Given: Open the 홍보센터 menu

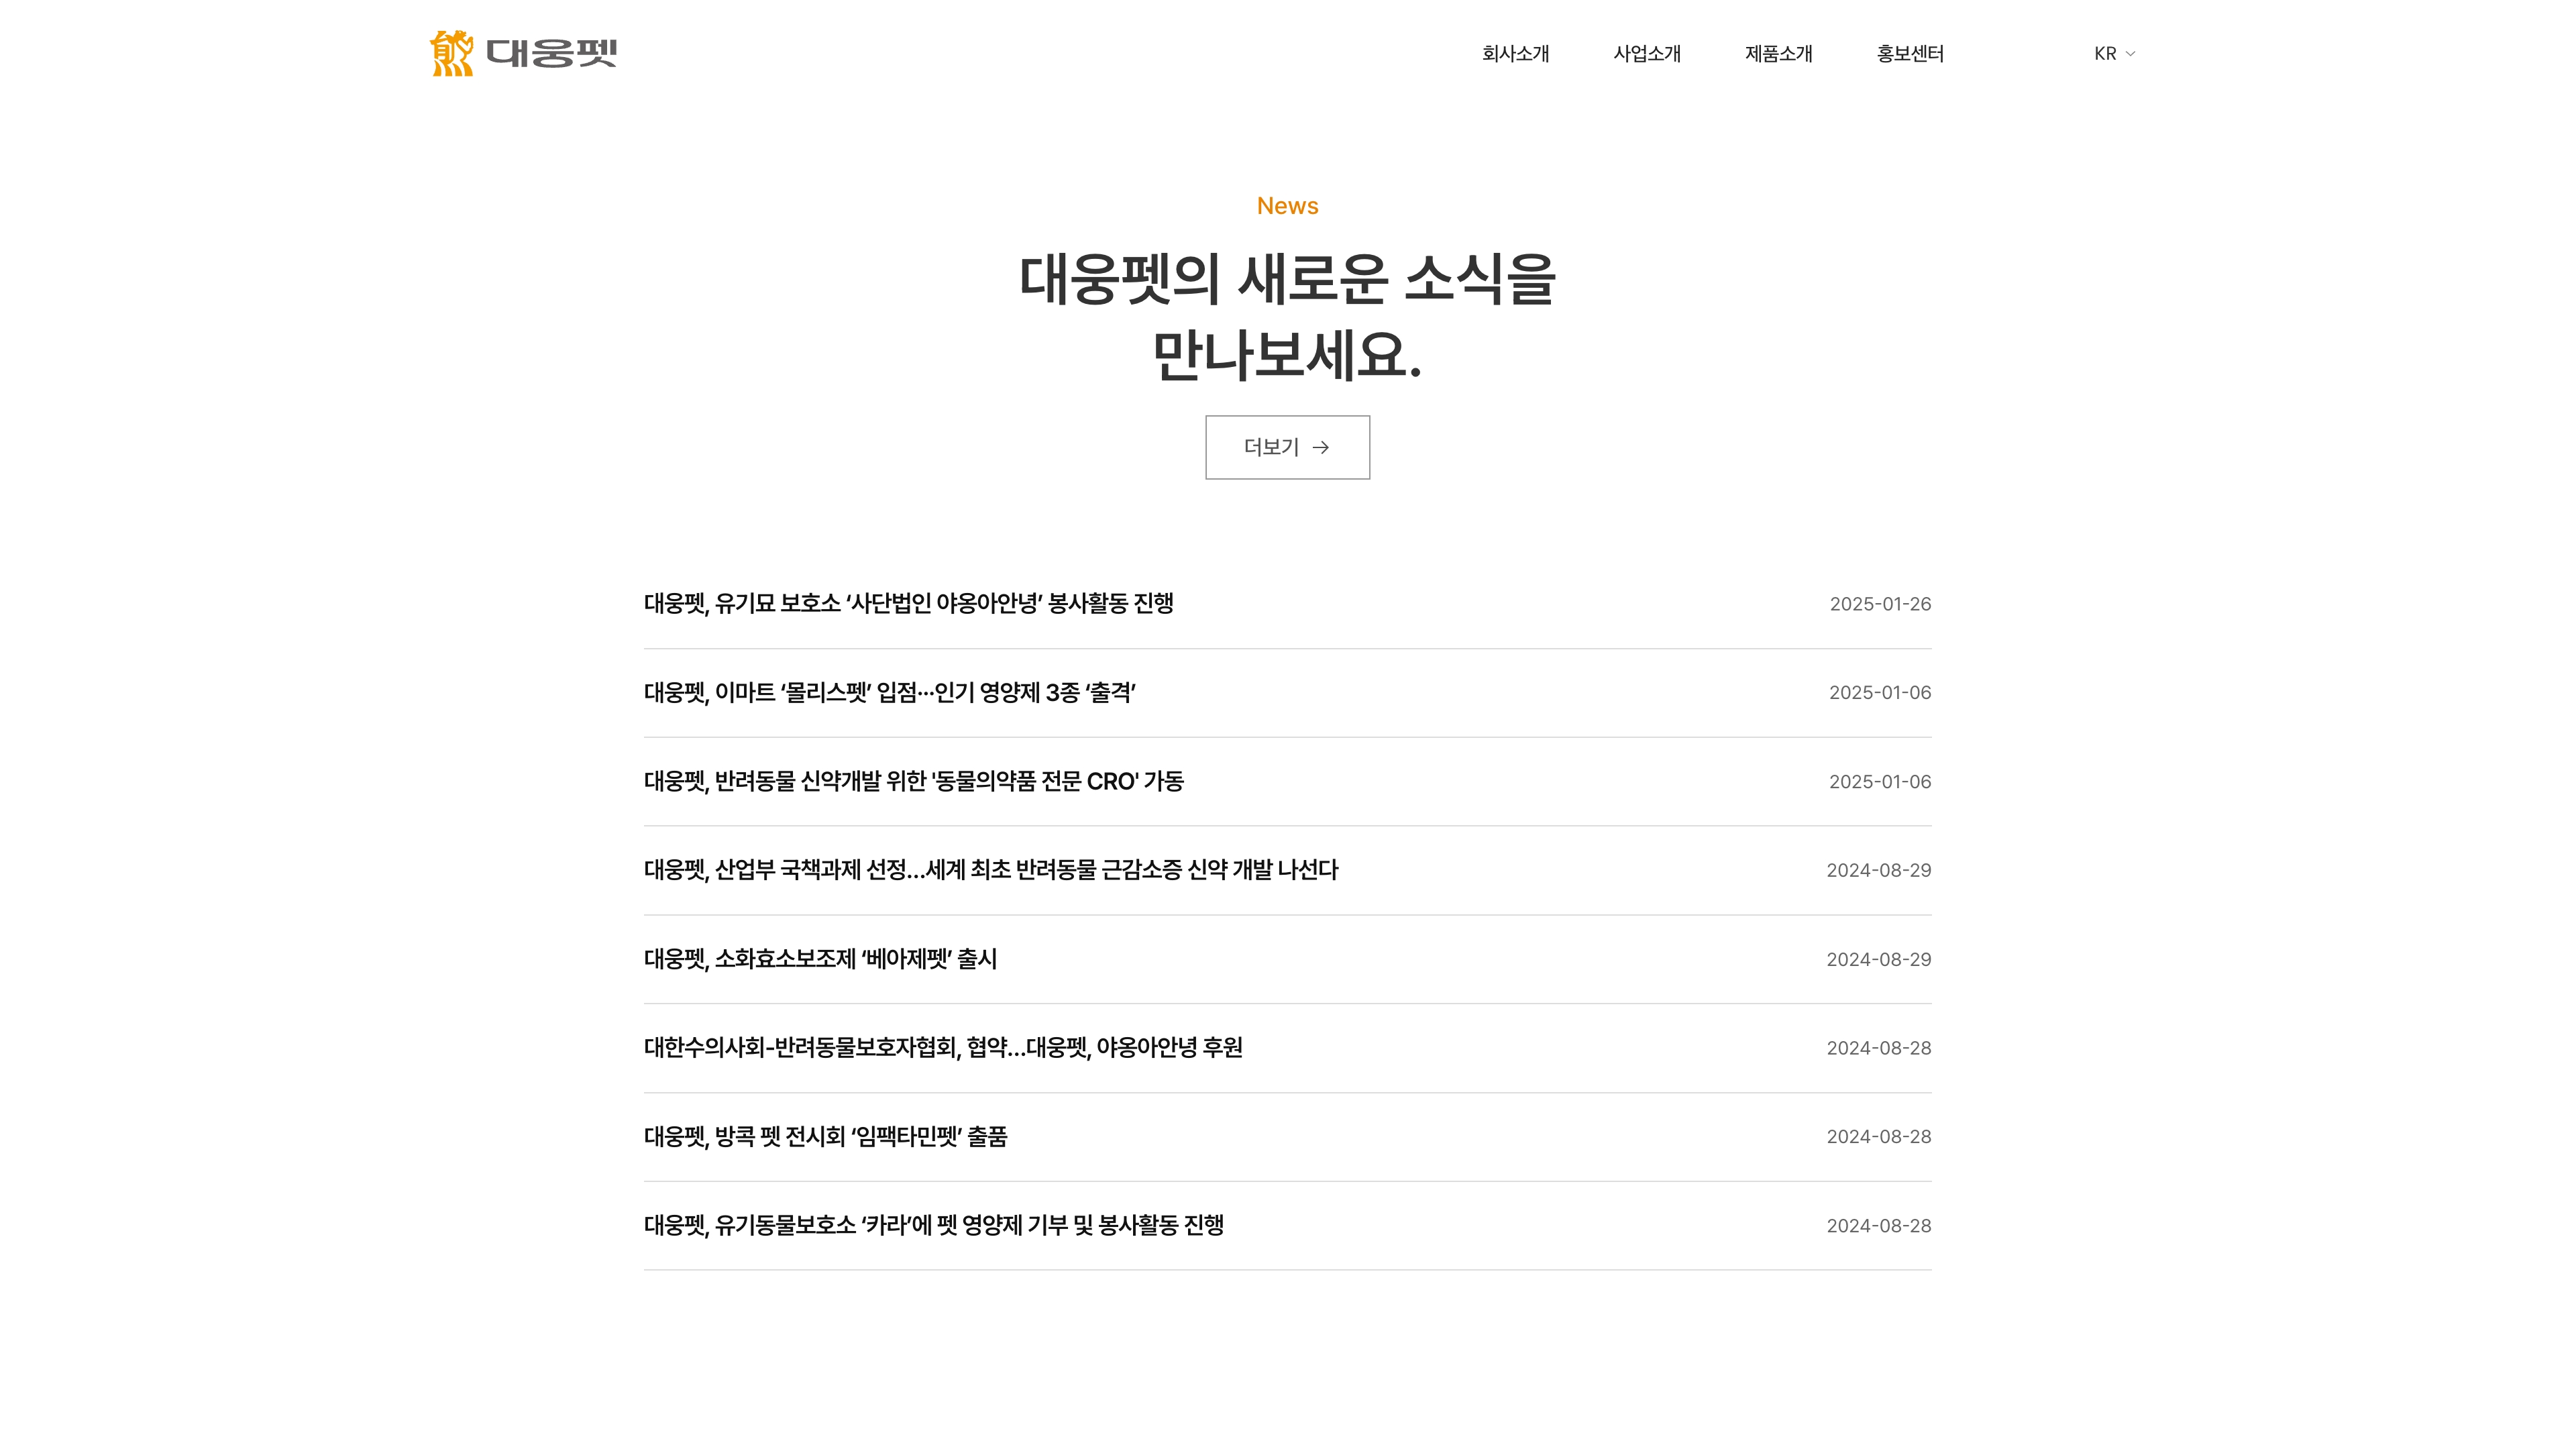Looking at the screenshot, I should [x=1910, y=54].
